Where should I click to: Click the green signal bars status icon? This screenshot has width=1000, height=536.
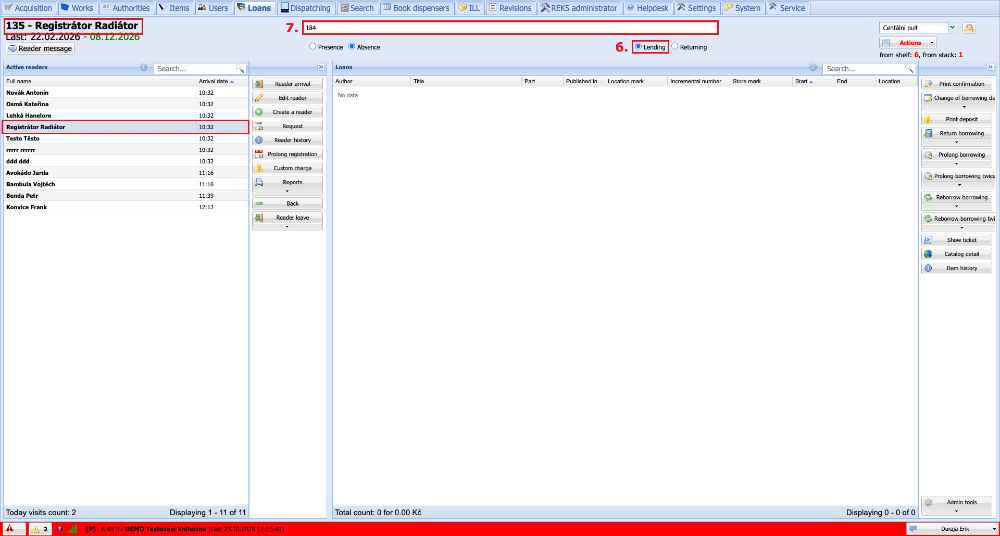tap(72, 529)
